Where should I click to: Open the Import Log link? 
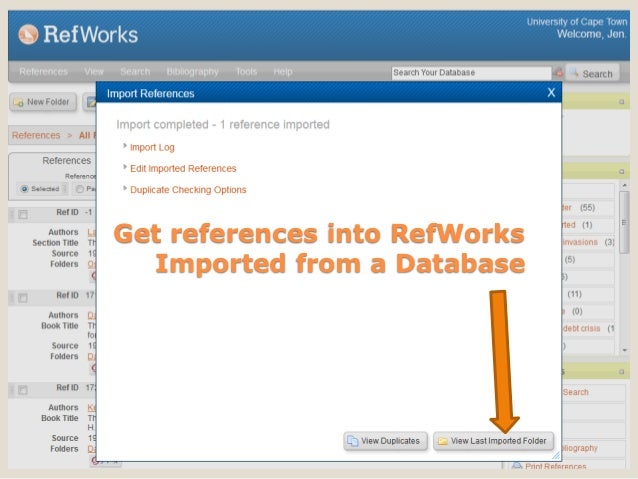(152, 147)
